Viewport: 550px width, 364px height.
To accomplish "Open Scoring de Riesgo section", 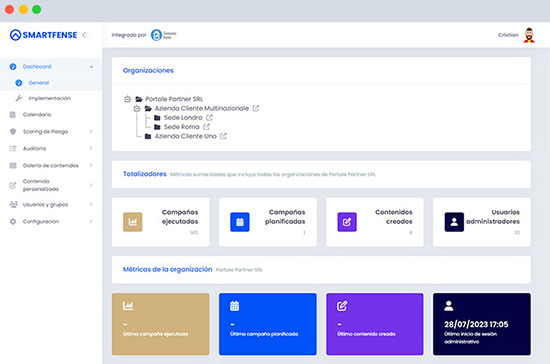I will point(45,132).
